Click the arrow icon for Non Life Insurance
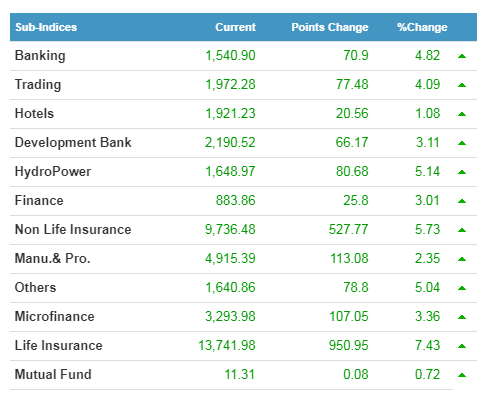The image size is (481, 395). pos(462,230)
